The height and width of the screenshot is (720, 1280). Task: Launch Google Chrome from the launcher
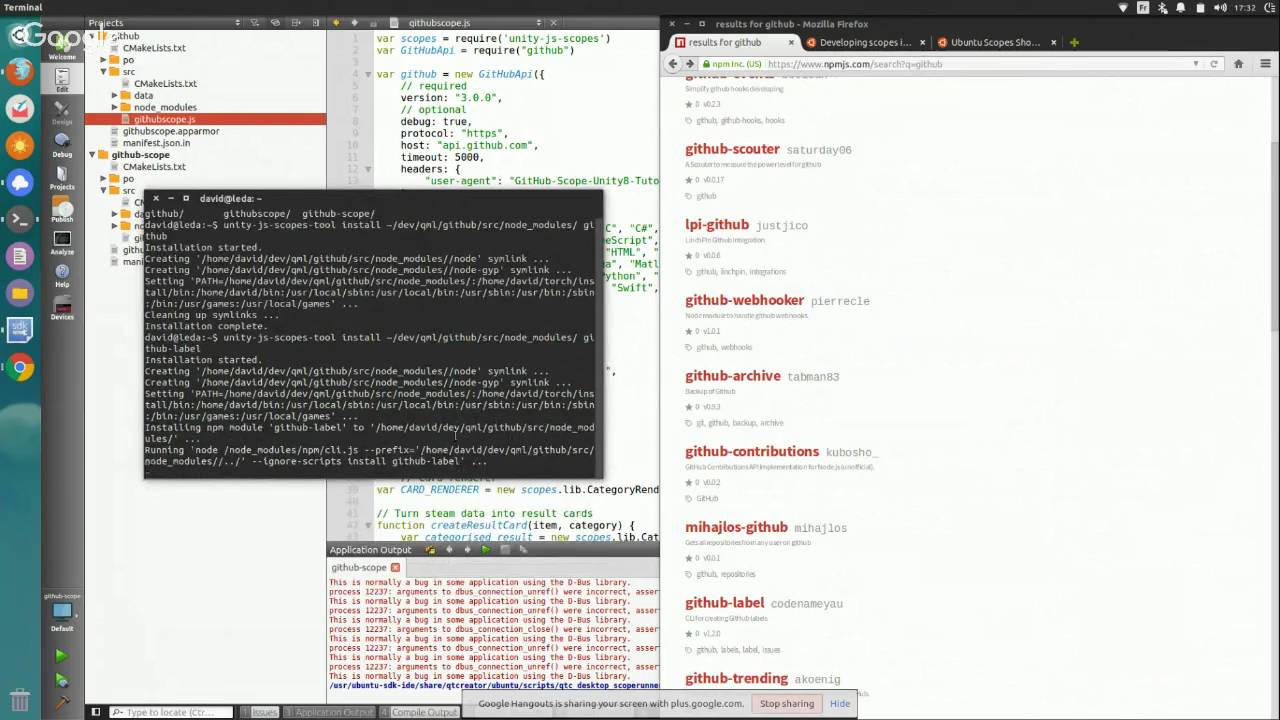pyautogui.click(x=20, y=367)
